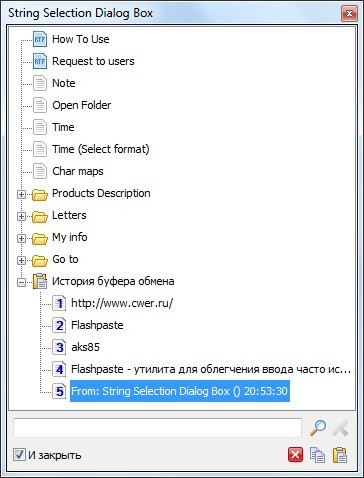Click the clipboard paste icon at the bottom

tap(340, 455)
